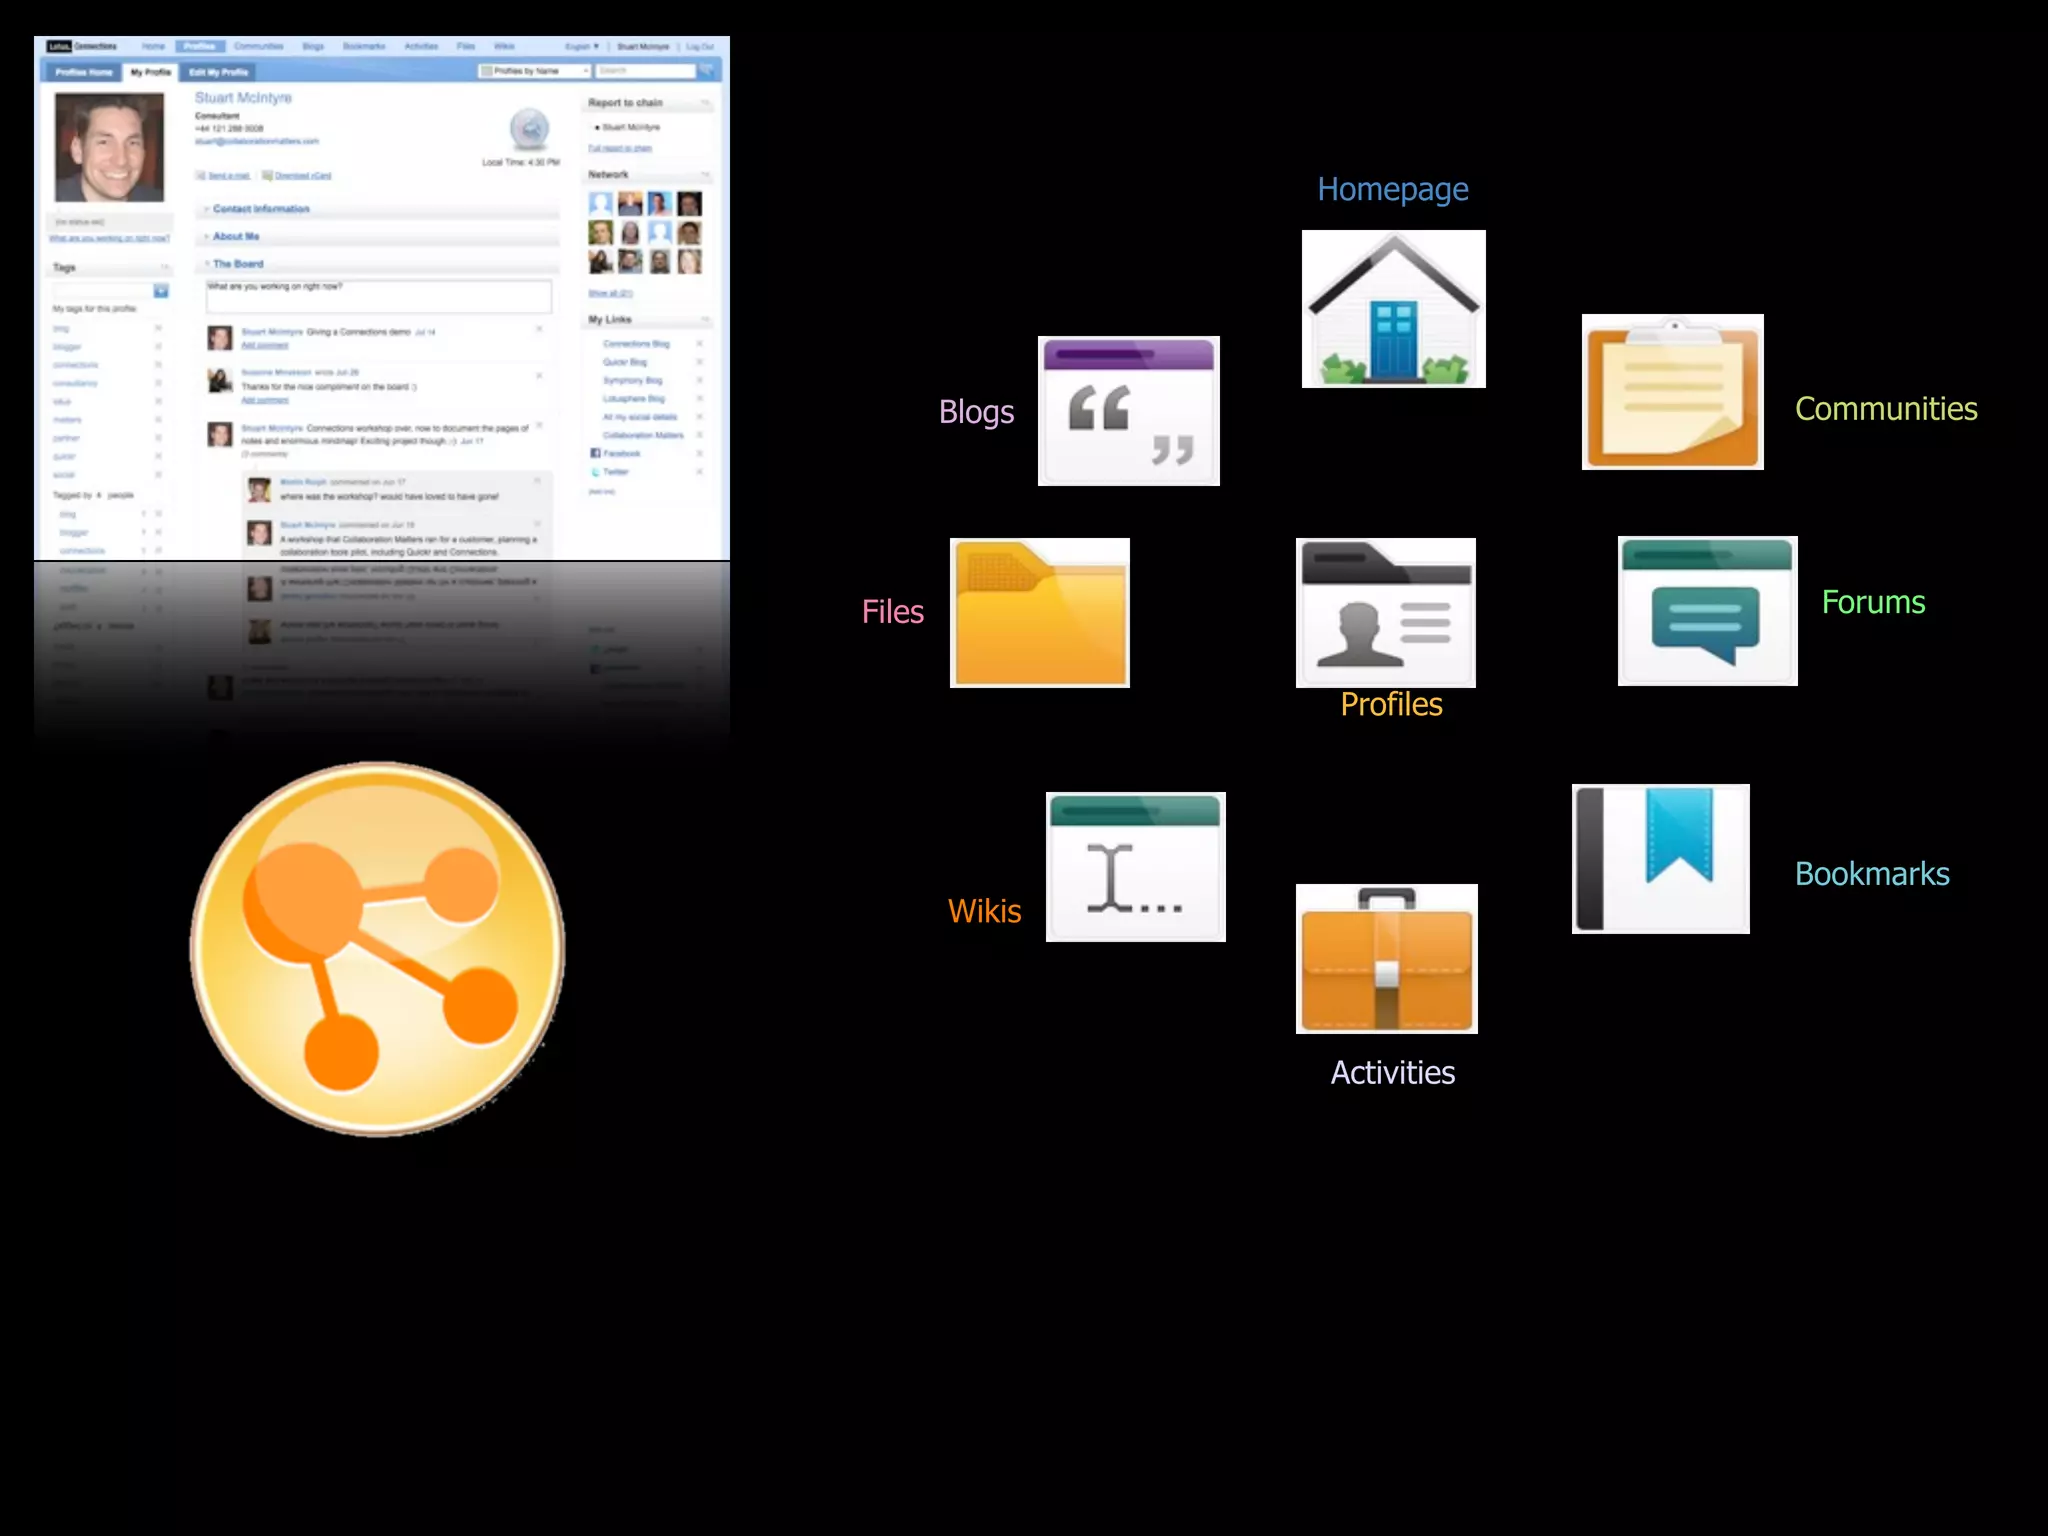Click the Symphony Blog link
This screenshot has height=1536, width=2048.
coord(632,380)
